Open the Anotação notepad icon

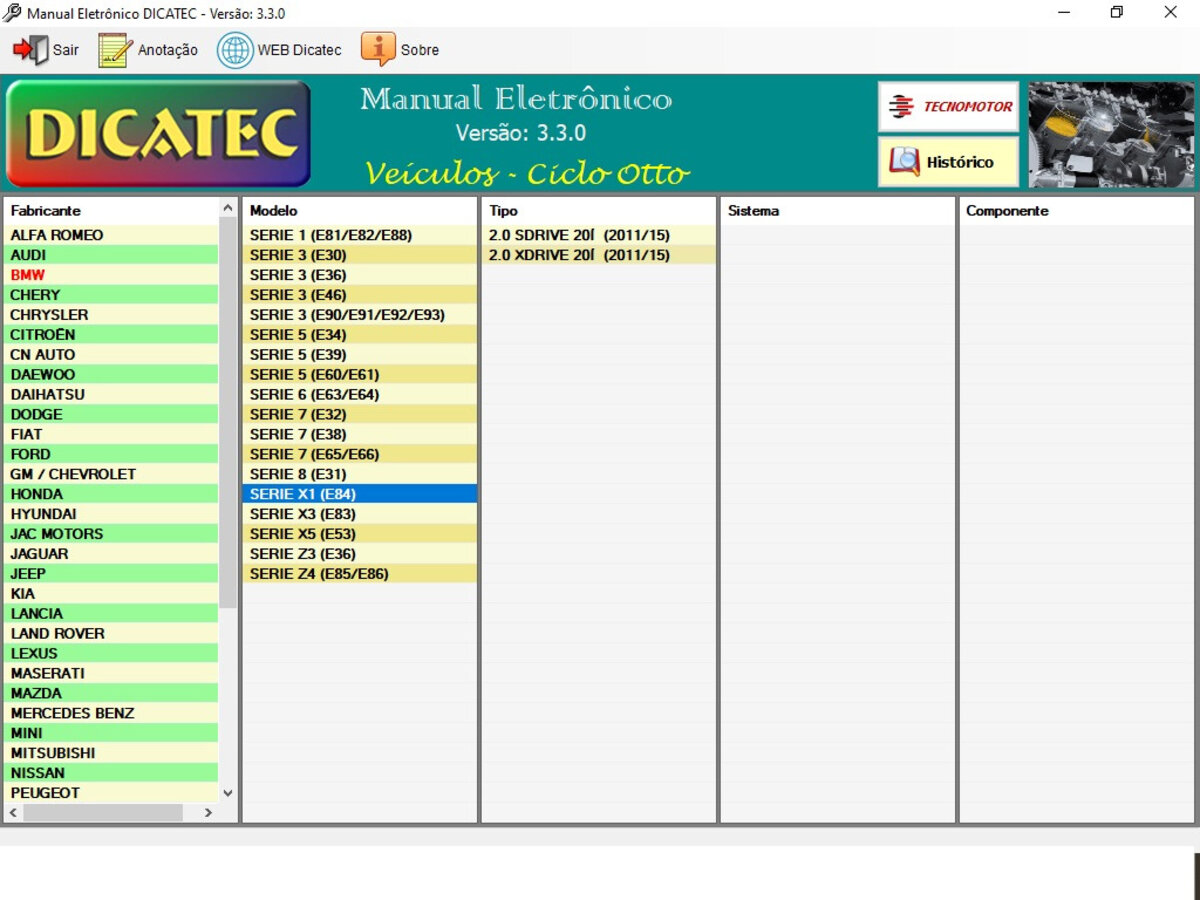[x=115, y=50]
